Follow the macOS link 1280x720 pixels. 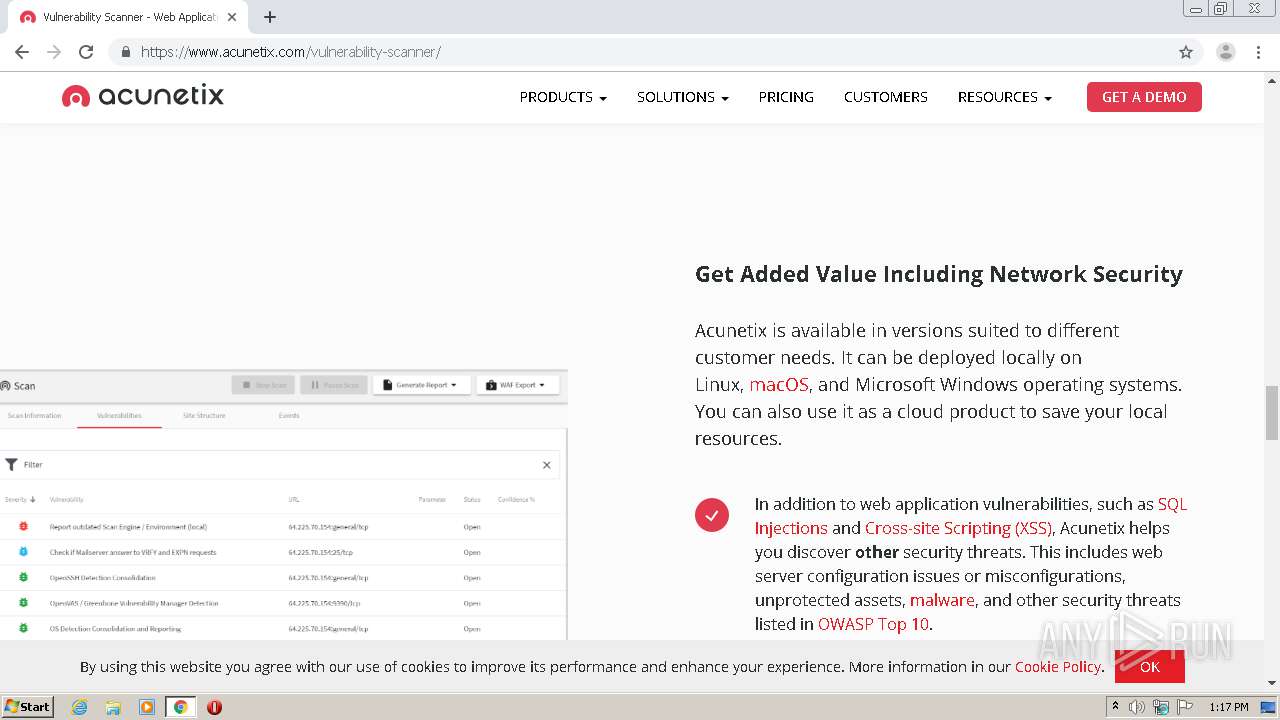pyautogui.click(x=779, y=384)
